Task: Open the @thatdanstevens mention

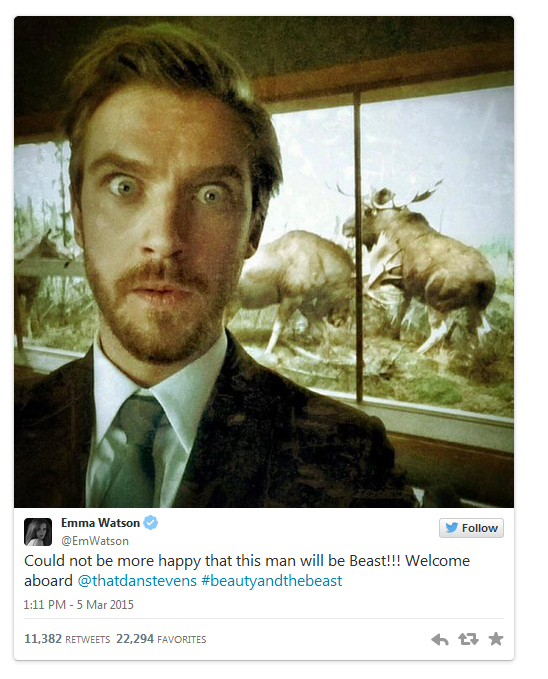Action: coord(137,581)
